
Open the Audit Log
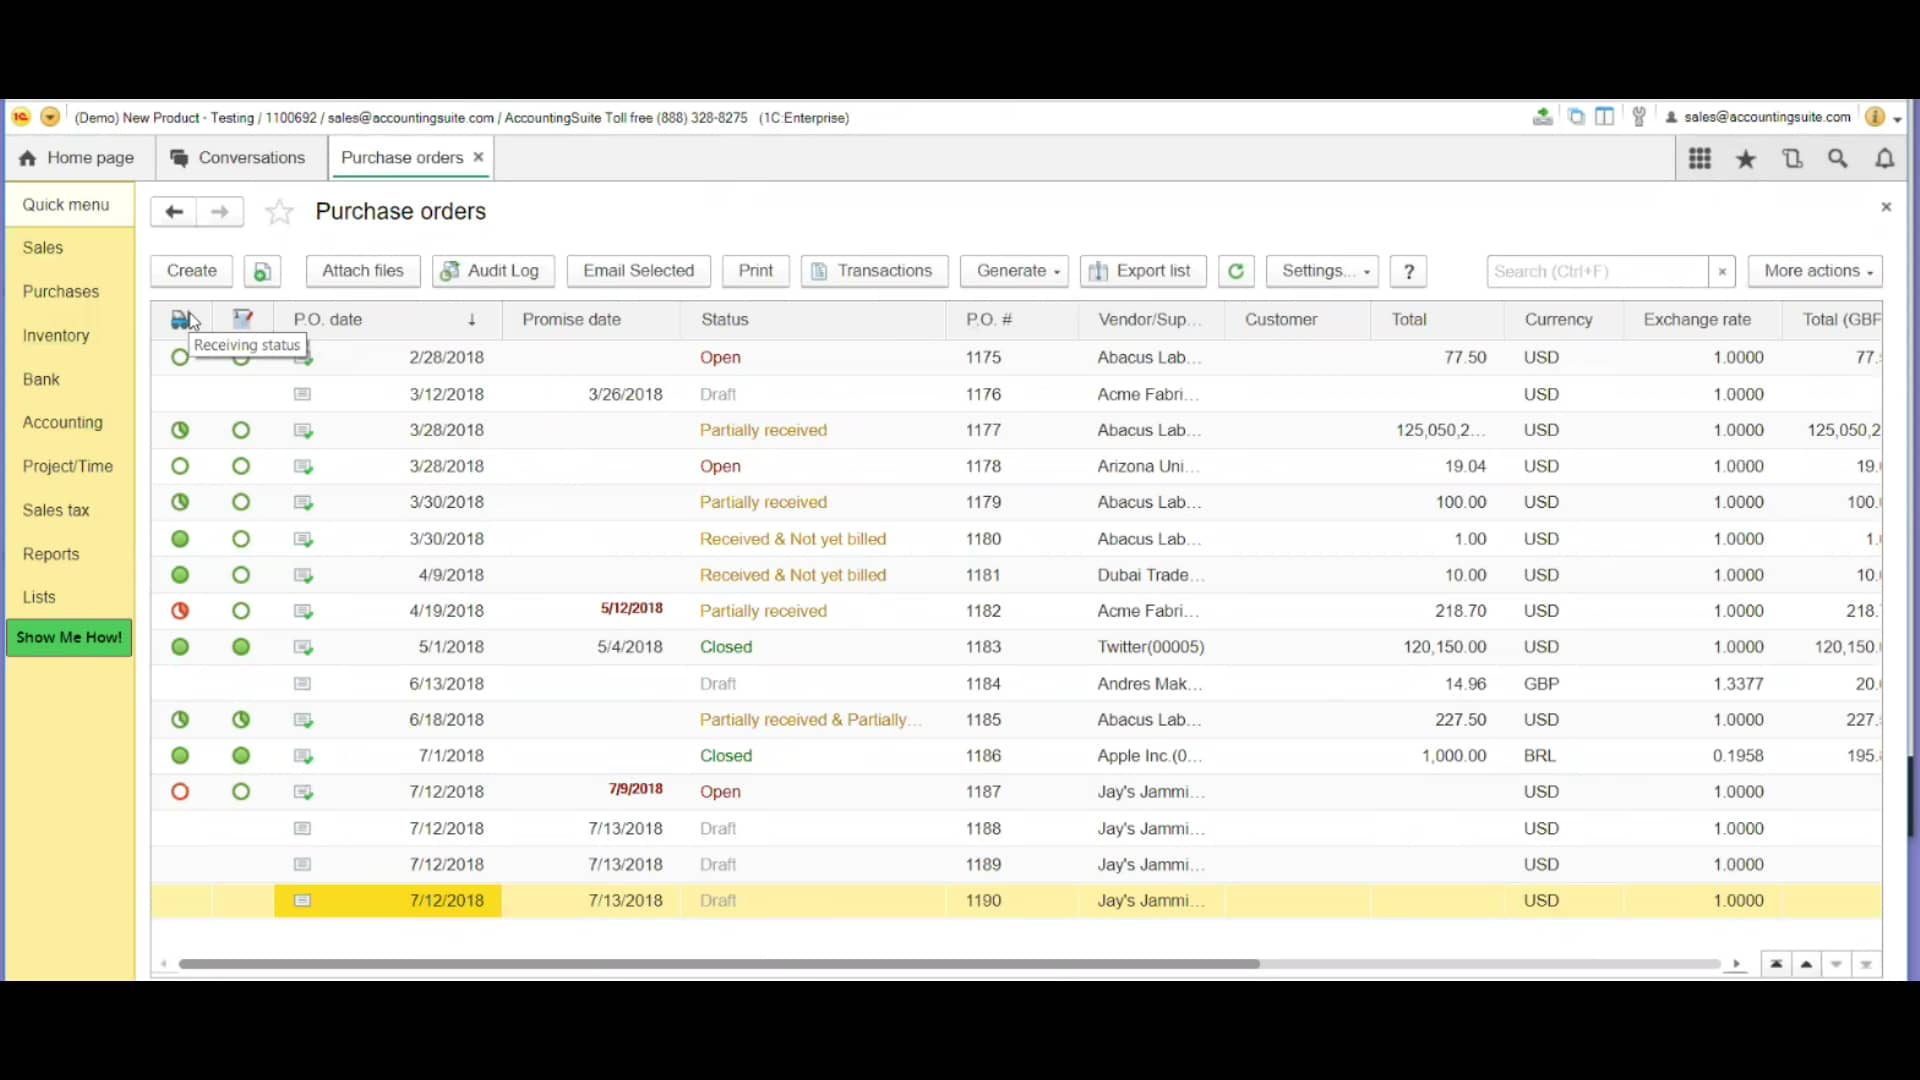coord(491,271)
